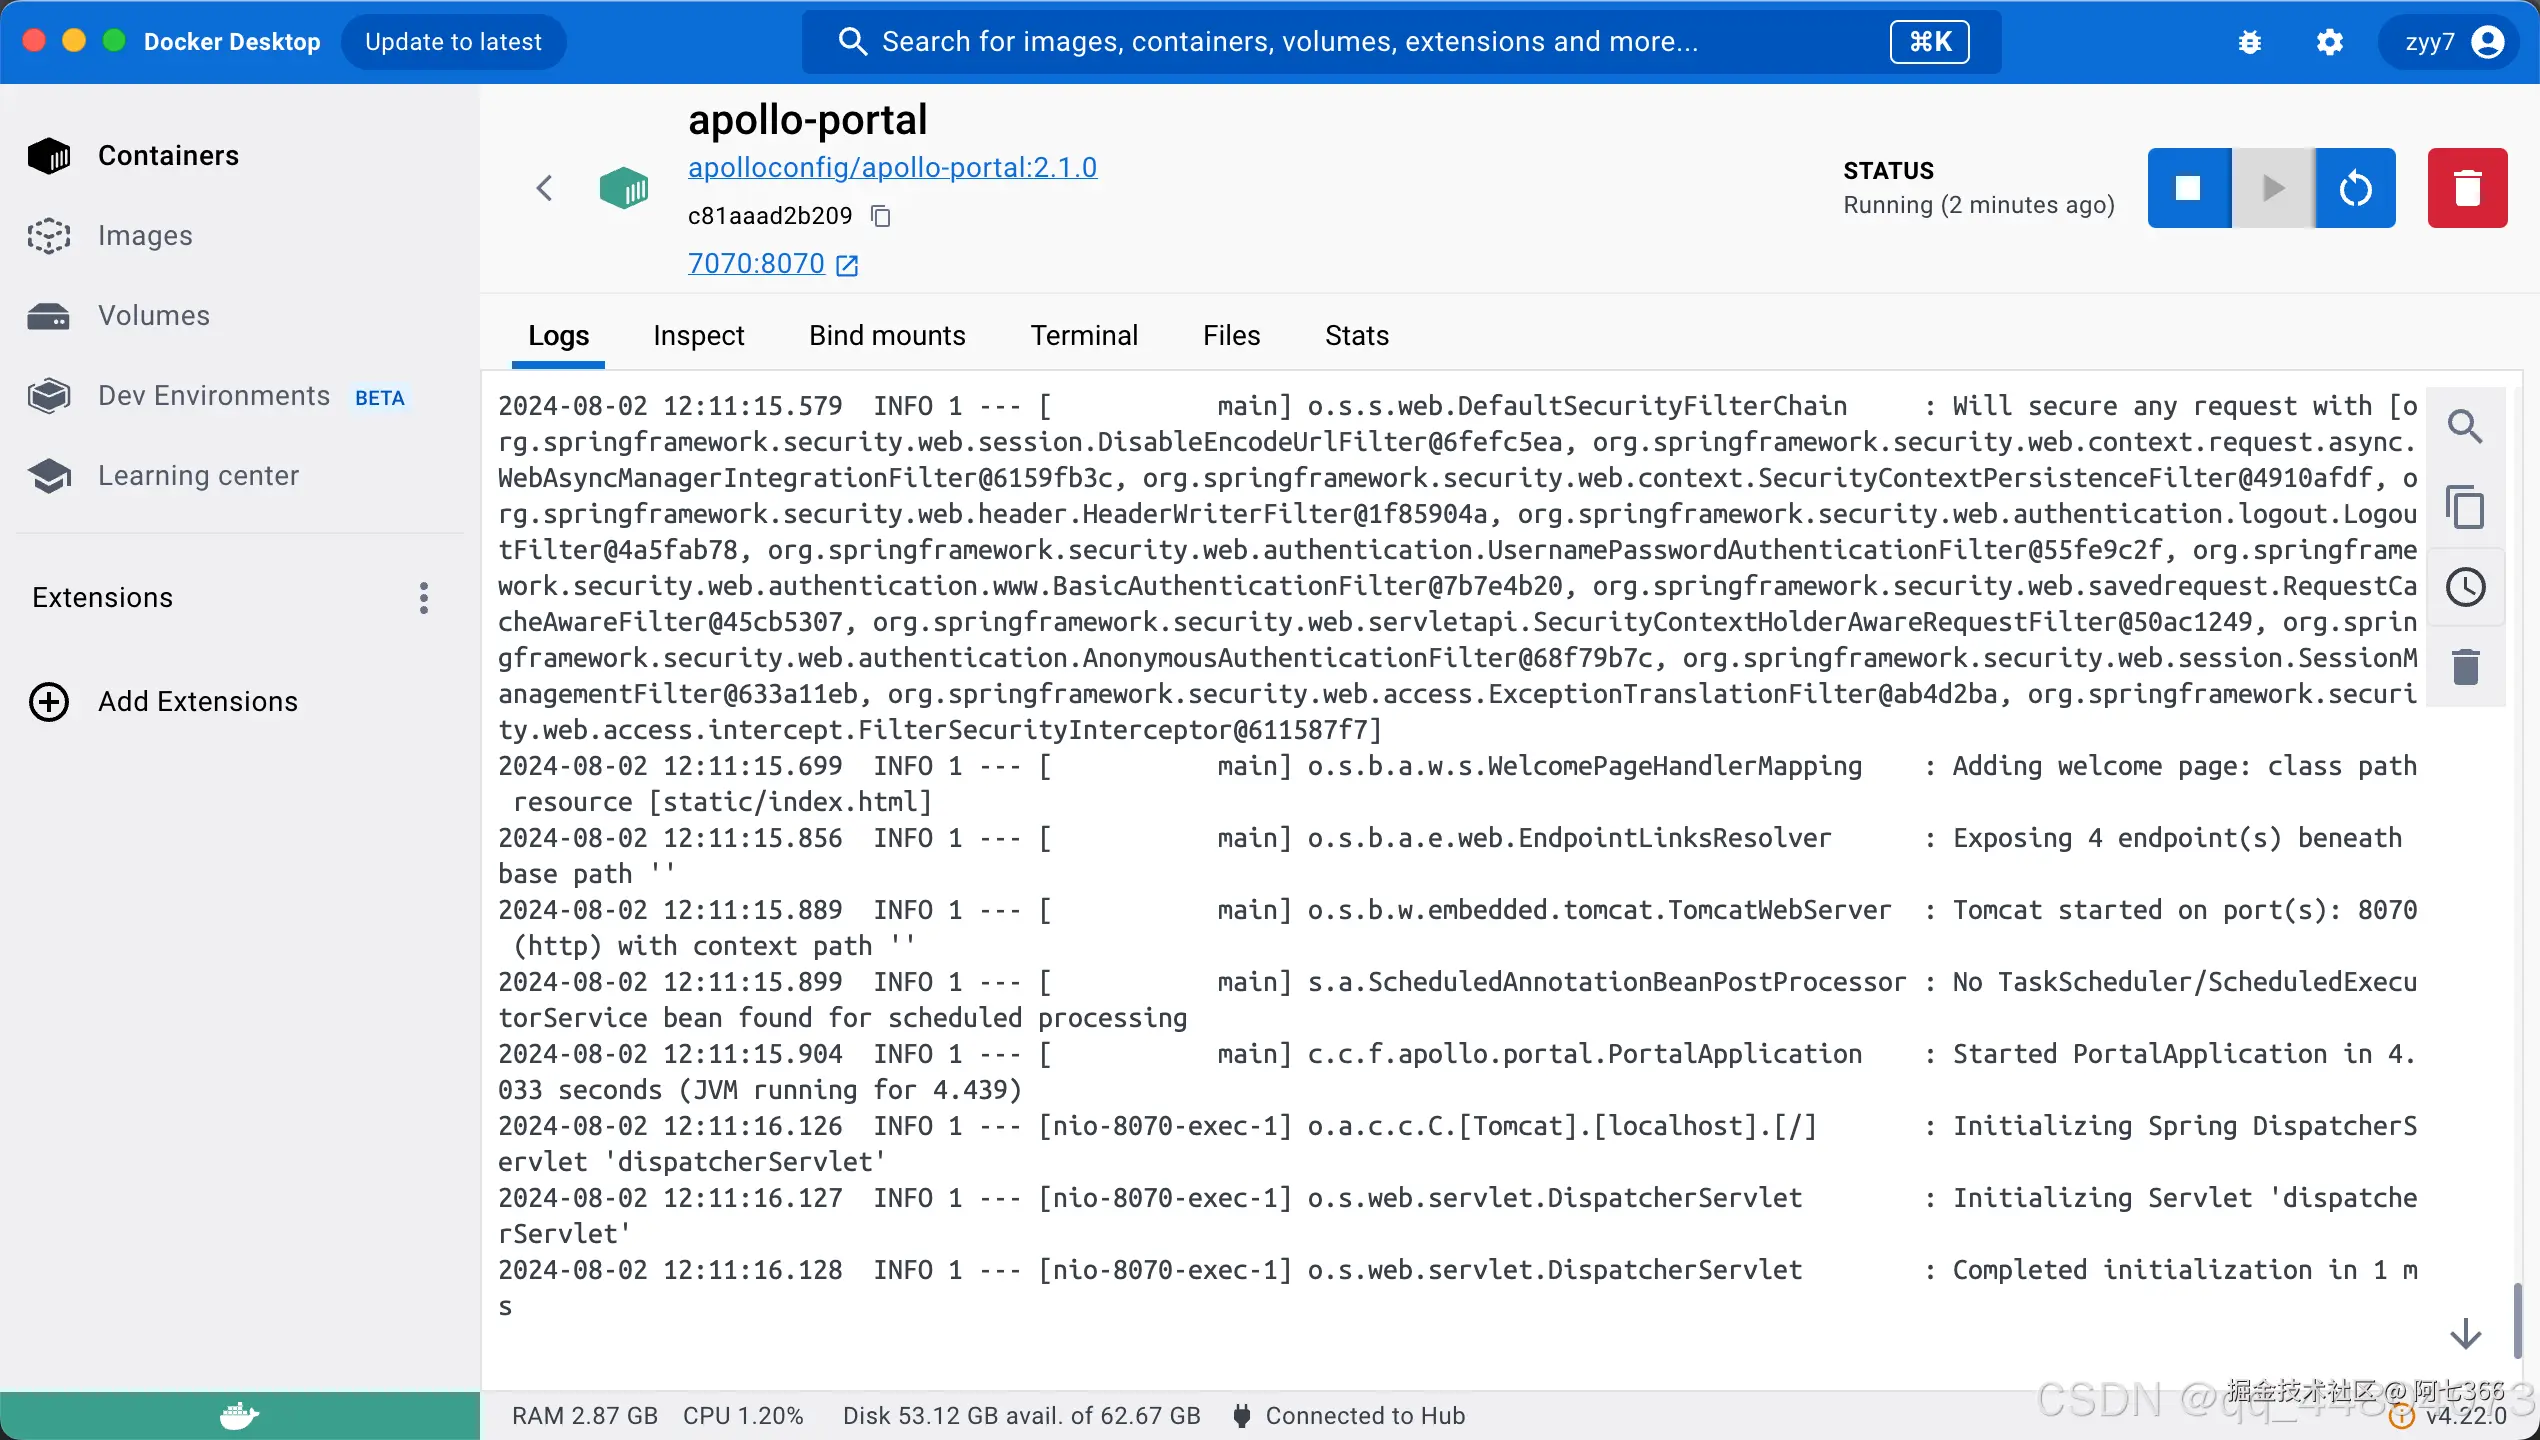Viewport: 2540px width, 1440px height.
Task: Open apolloconfig/apollo-portal:2.1.0 image link
Action: point(892,168)
